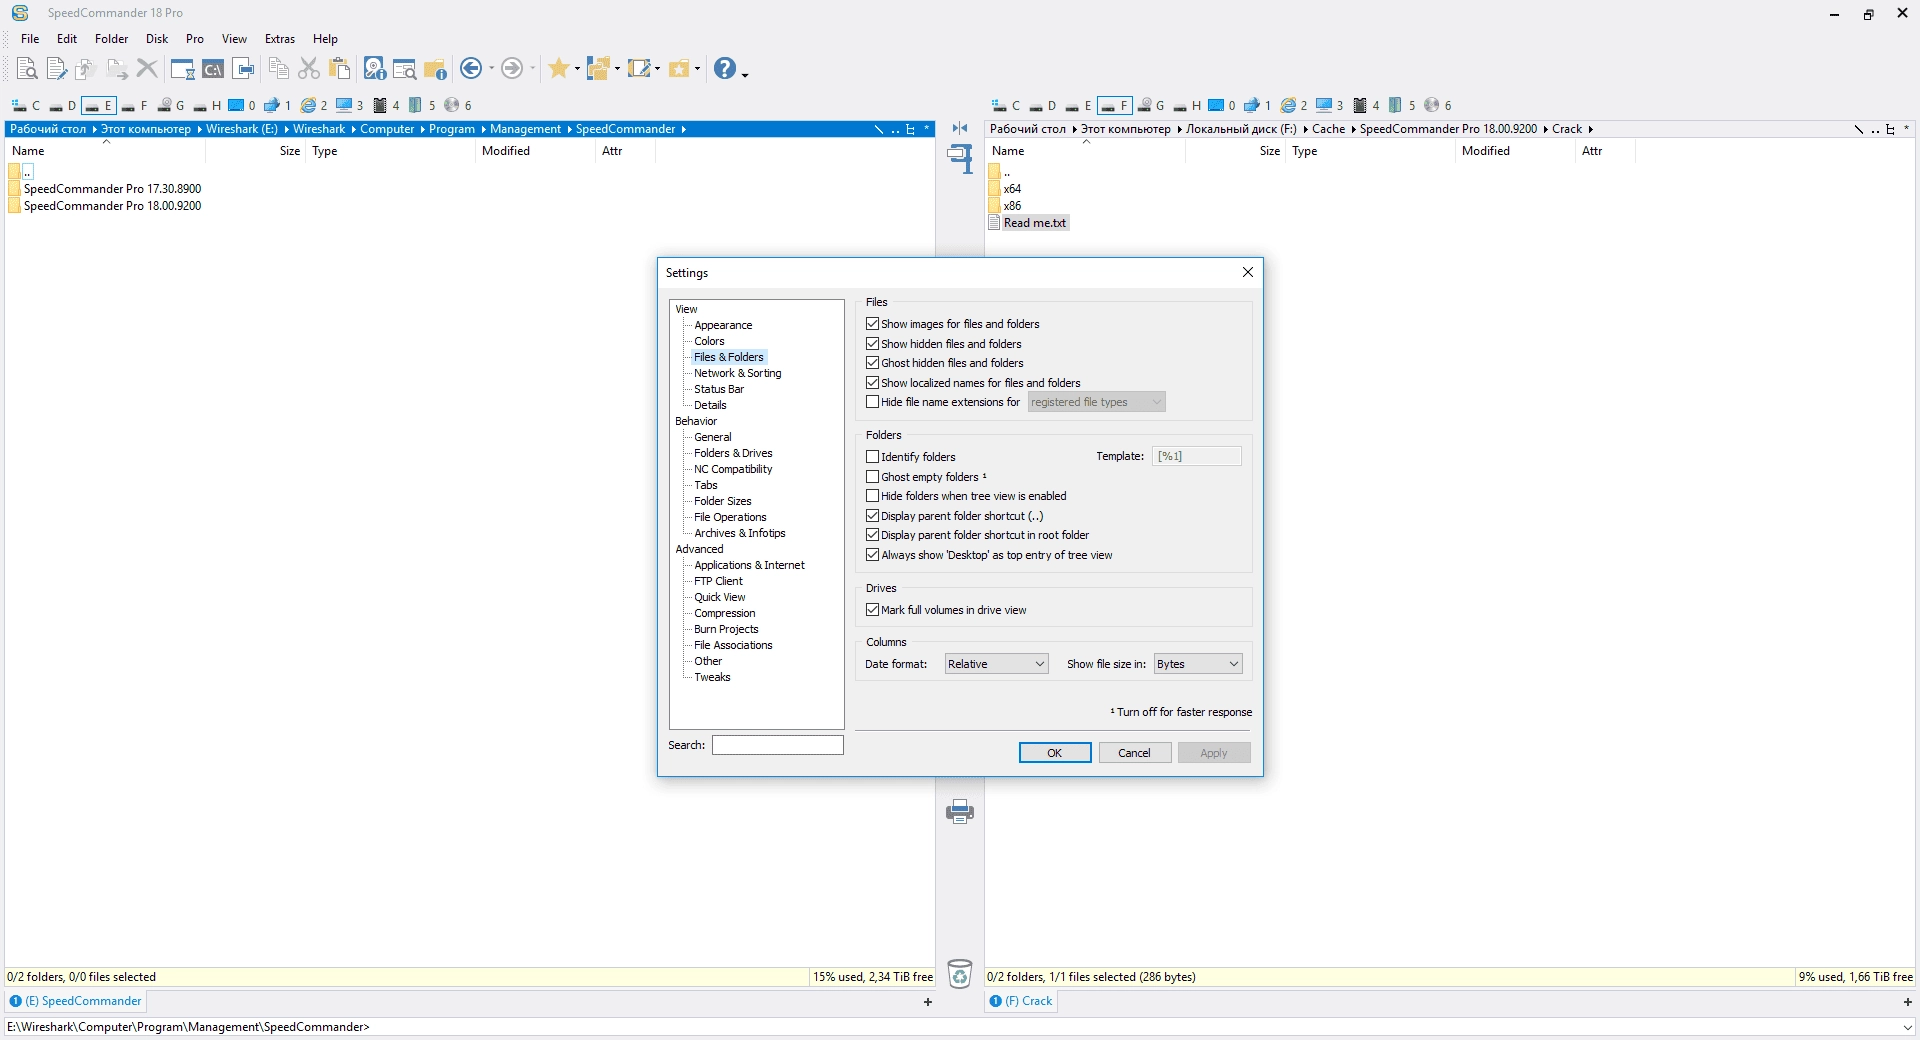The width and height of the screenshot is (1920, 1040).
Task: Click the swap panels icon between panes
Action: [x=960, y=128]
